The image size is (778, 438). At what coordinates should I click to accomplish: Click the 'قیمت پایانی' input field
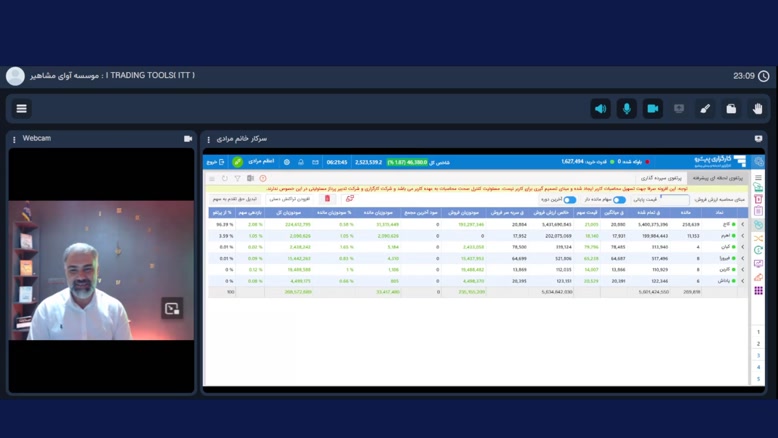pyautogui.click(x=674, y=199)
